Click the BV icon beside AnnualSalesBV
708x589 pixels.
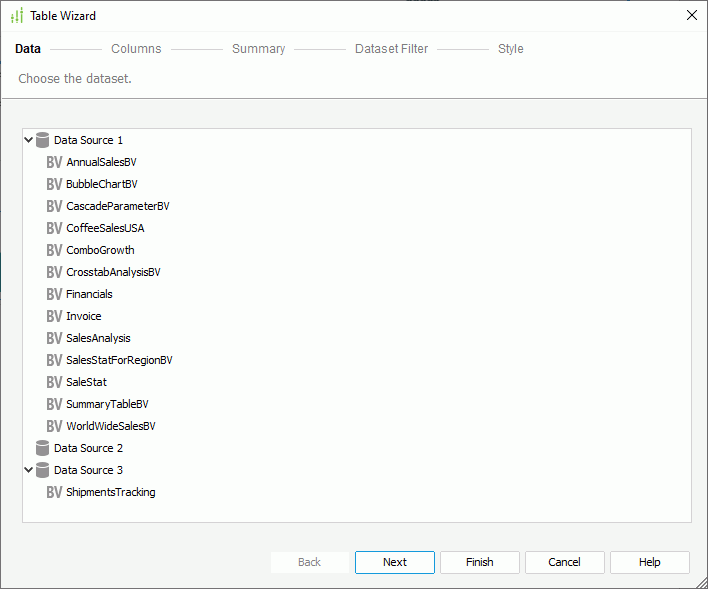[54, 162]
